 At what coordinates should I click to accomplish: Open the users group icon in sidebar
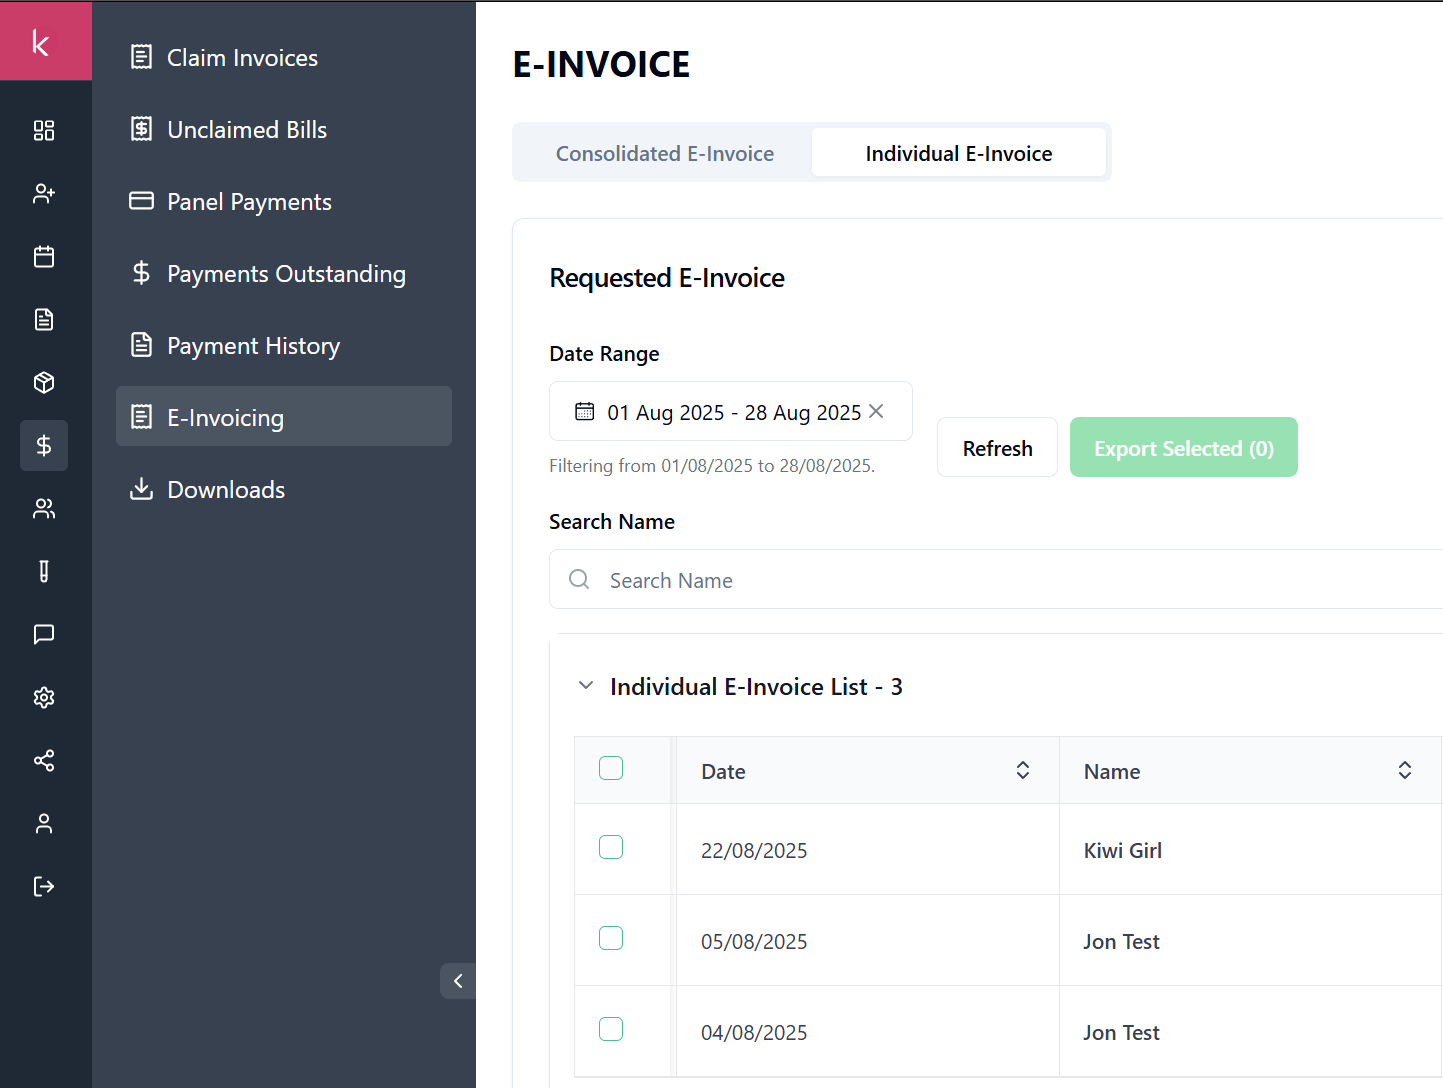44,508
